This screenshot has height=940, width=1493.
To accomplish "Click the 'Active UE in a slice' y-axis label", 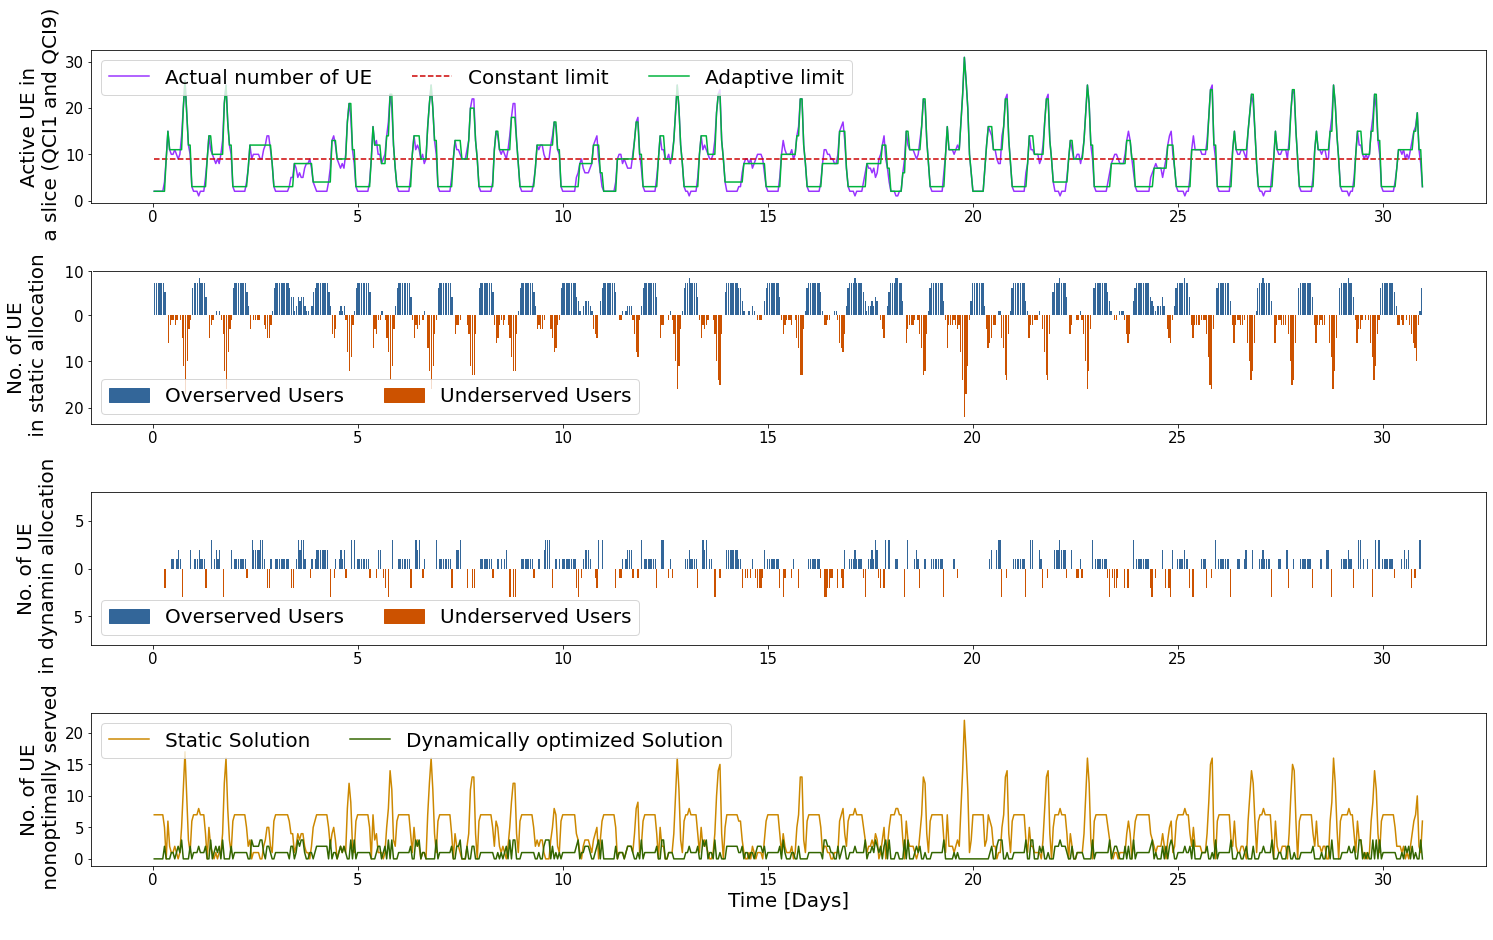I will coord(39,125).
